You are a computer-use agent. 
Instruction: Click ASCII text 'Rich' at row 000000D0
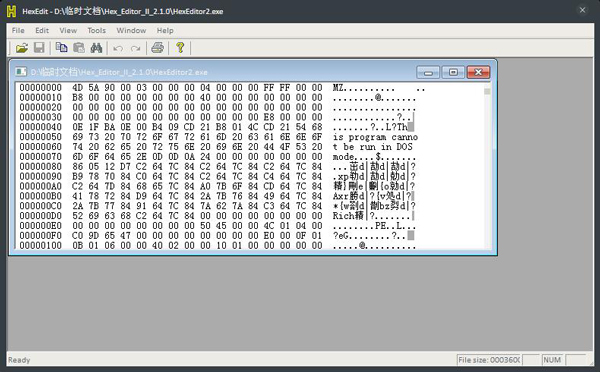pyautogui.click(x=343, y=216)
